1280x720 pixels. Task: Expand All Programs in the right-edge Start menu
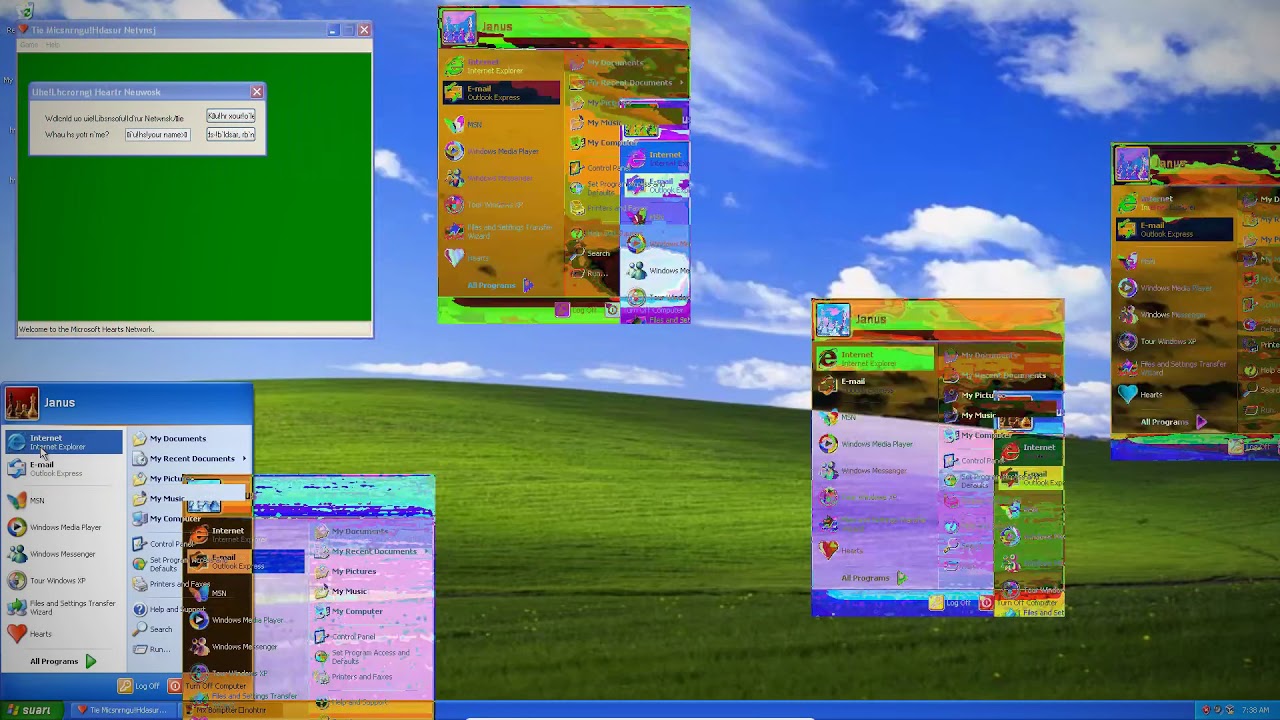1174,422
